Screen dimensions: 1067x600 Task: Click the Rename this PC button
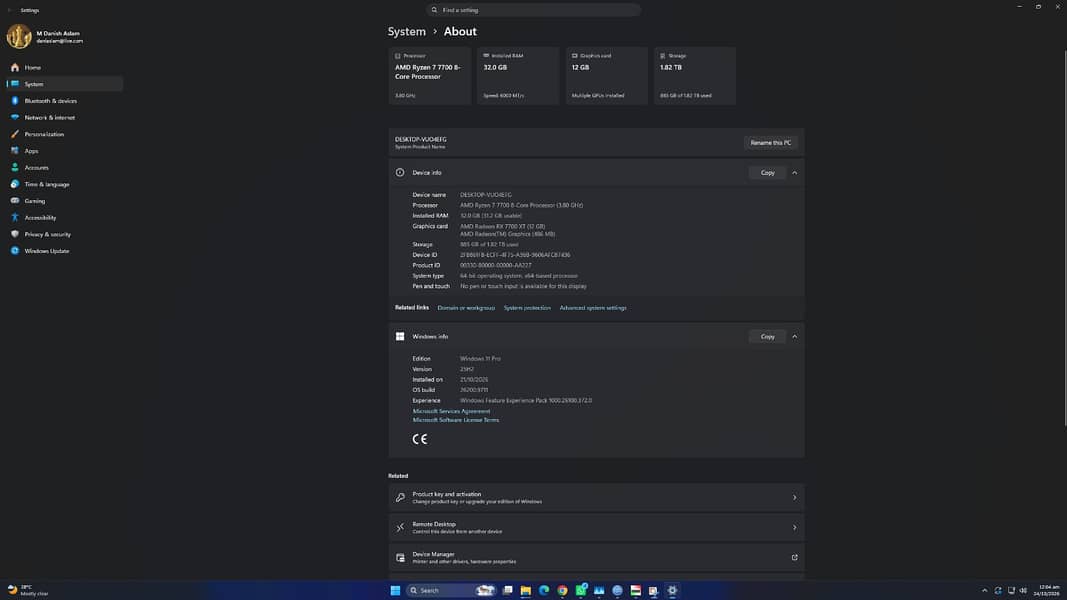click(770, 143)
